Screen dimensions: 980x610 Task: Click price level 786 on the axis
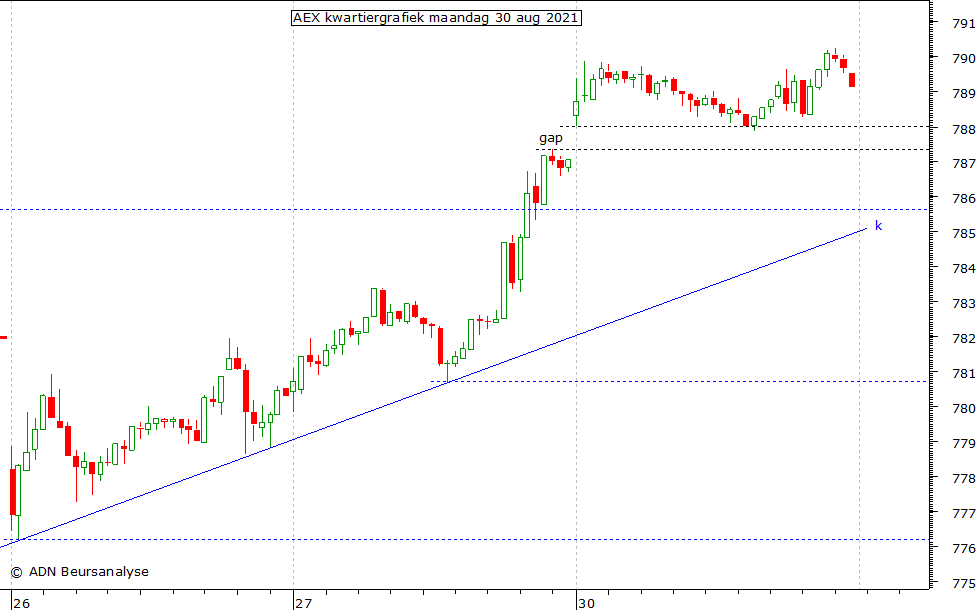964,199
